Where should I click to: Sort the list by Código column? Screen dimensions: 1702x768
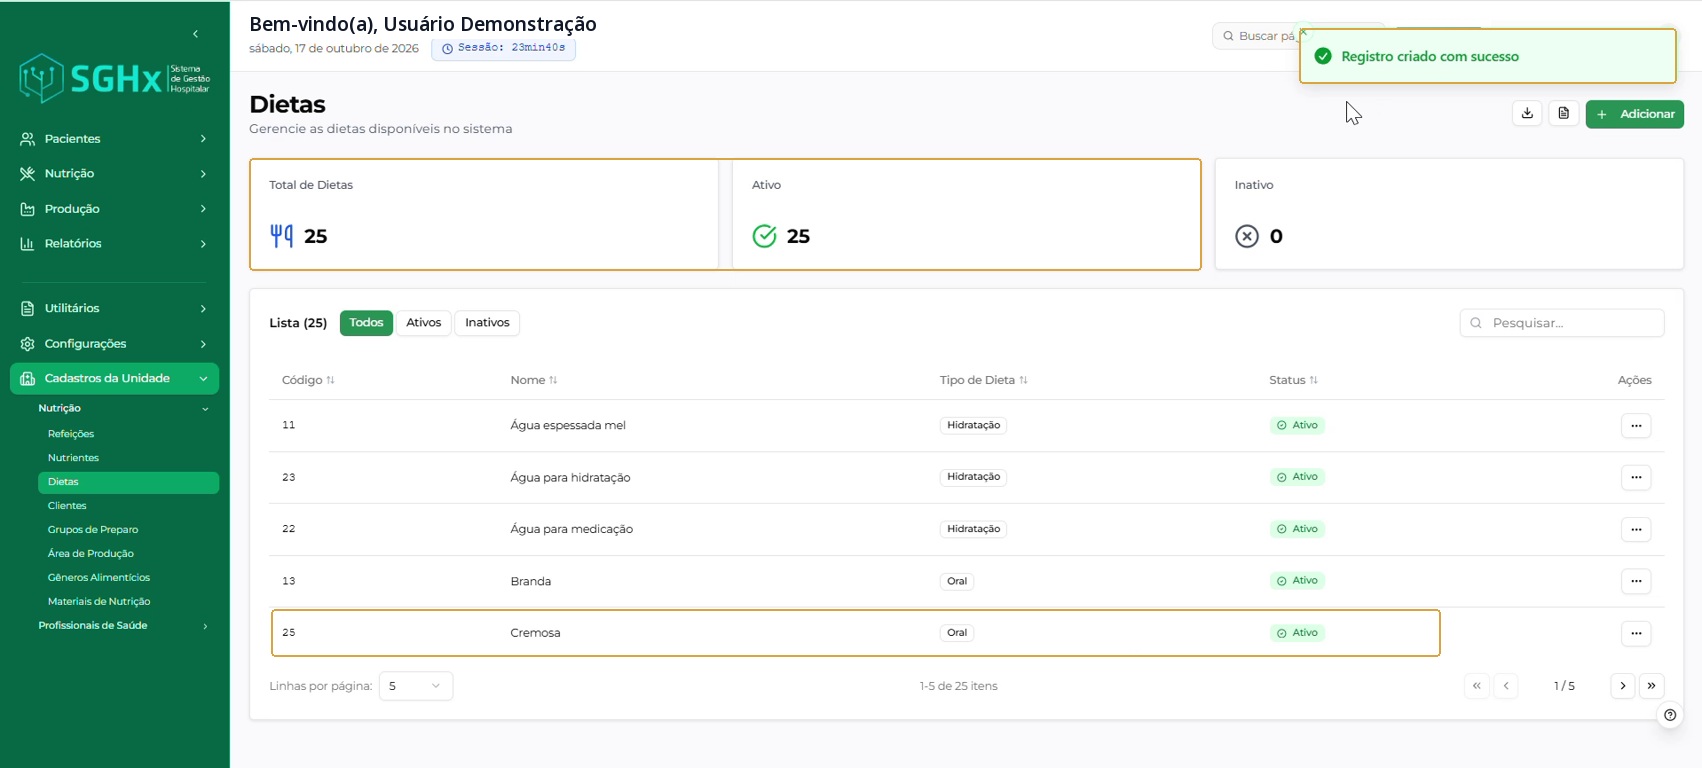pos(308,380)
